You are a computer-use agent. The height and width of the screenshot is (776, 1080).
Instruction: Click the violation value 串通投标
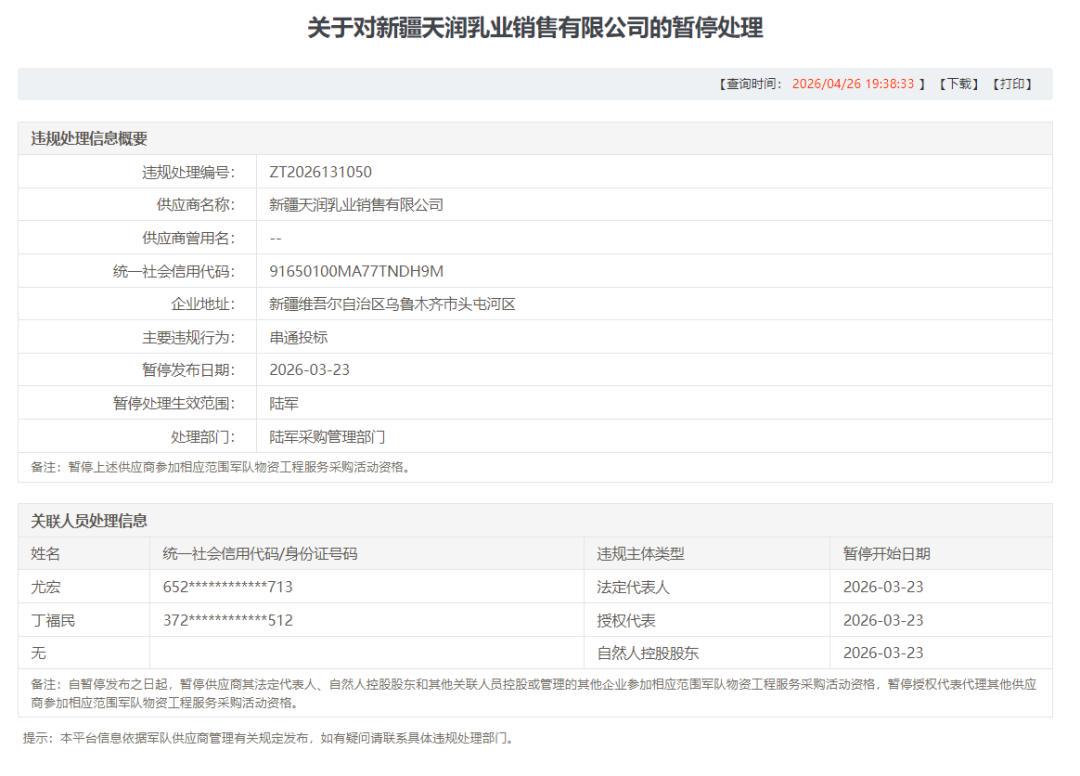pyautogui.click(x=298, y=337)
